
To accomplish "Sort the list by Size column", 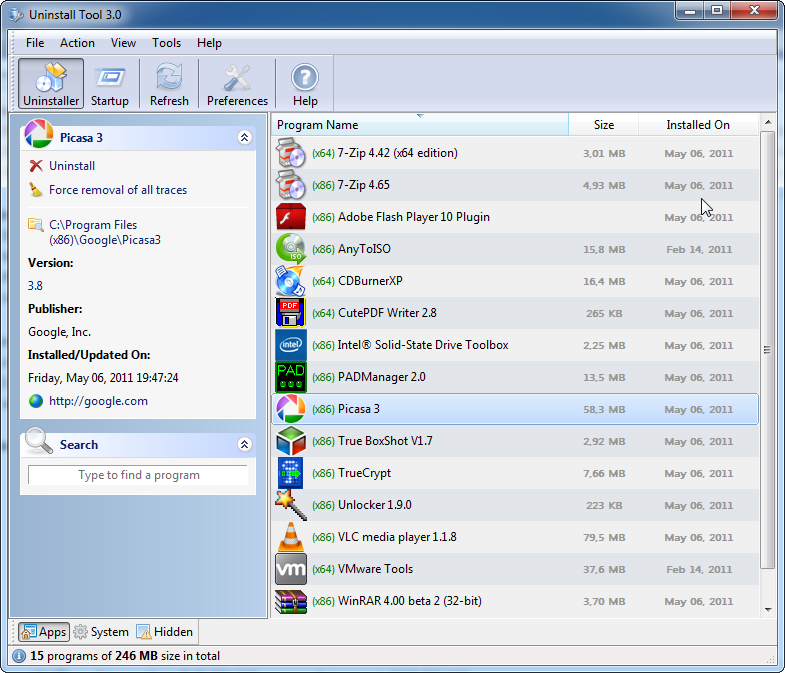I will pos(604,125).
